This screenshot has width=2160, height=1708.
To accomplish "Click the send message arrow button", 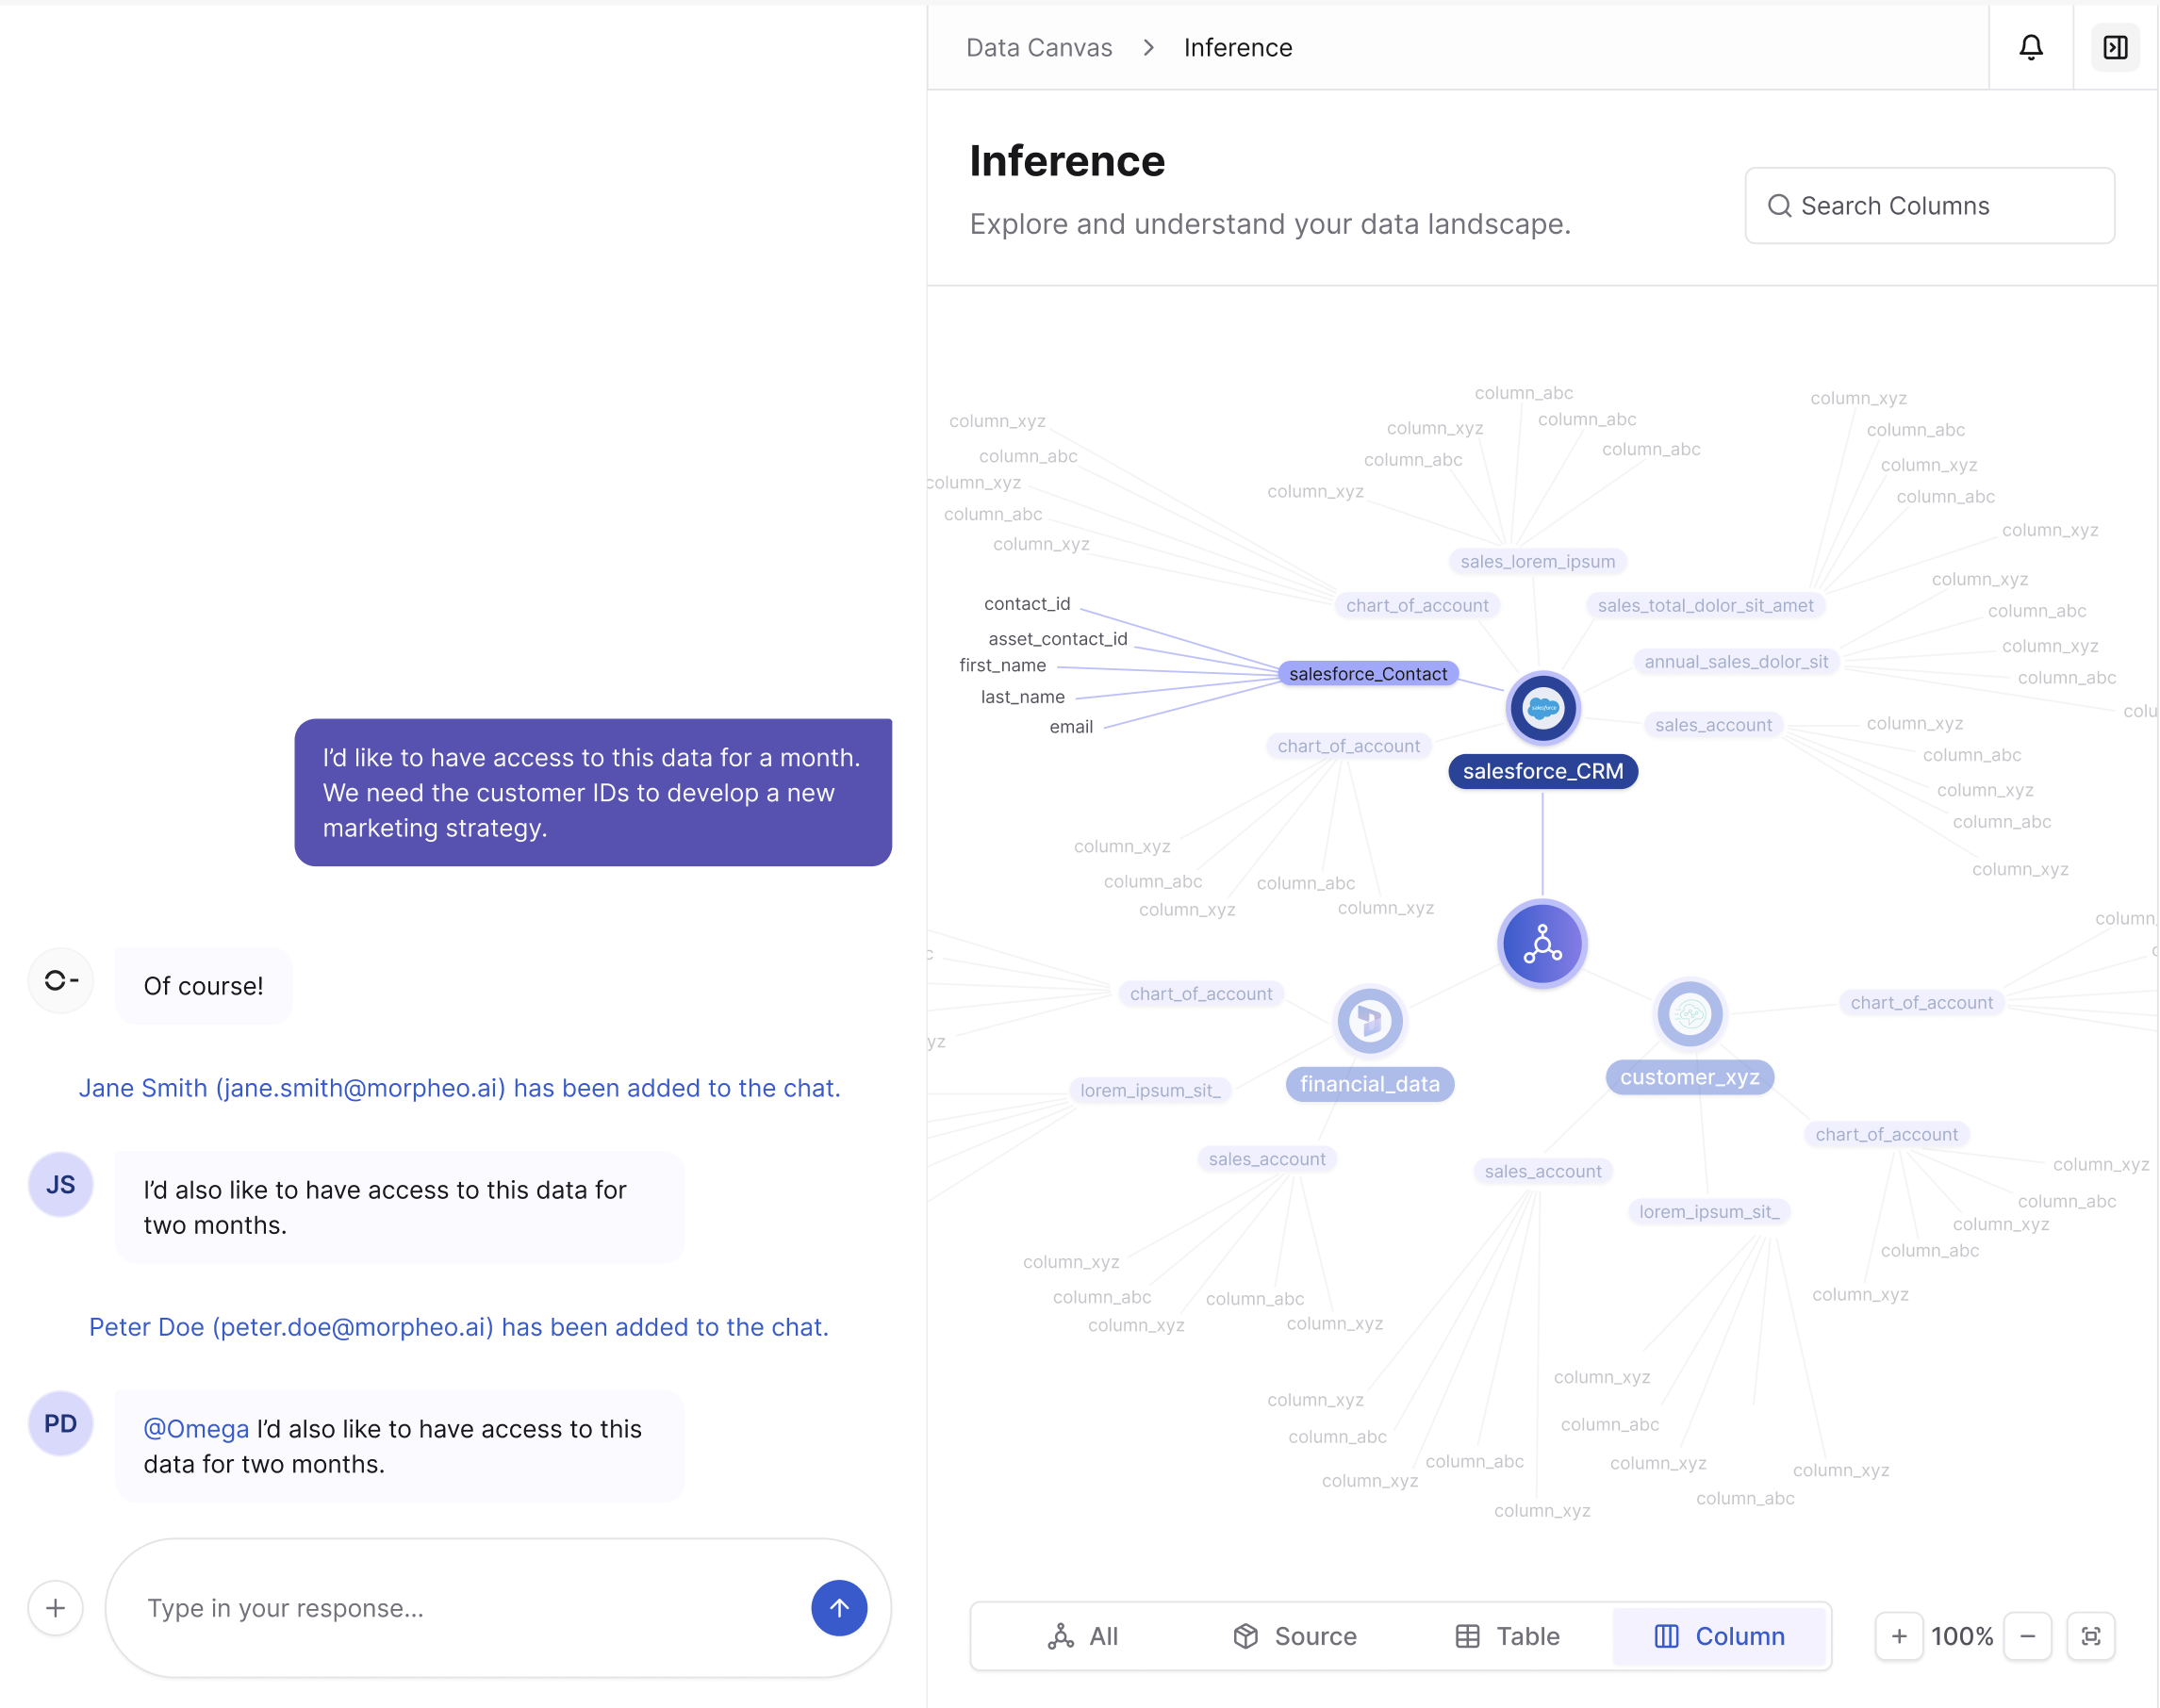I will point(838,1607).
